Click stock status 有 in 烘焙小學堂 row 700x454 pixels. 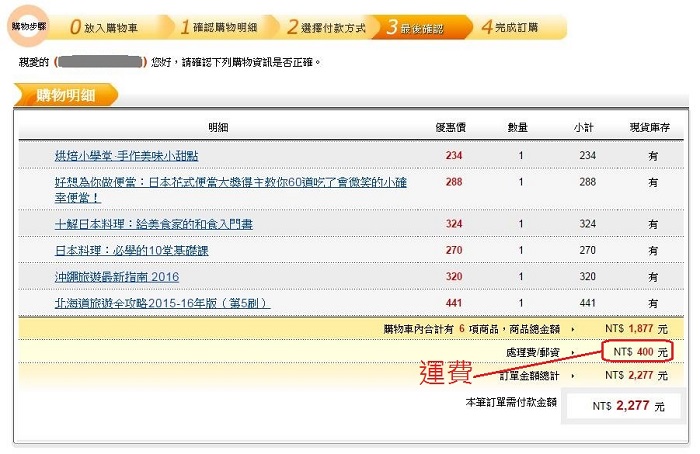(653, 156)
